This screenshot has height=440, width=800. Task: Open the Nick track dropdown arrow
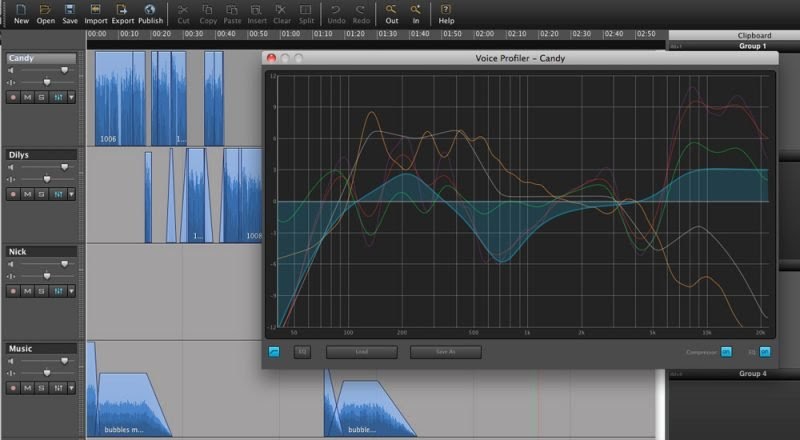point(71,291)
